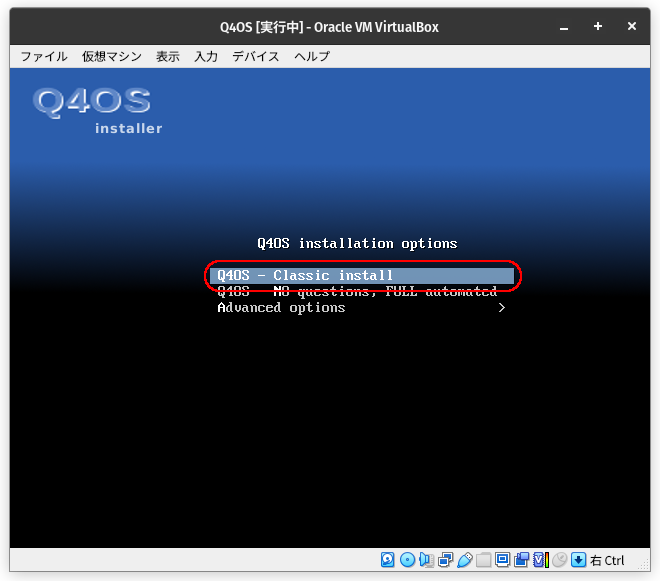Viewport: 660px width, 581px height.
Task: Open the 入力 menu
Action: coord(206,56)
